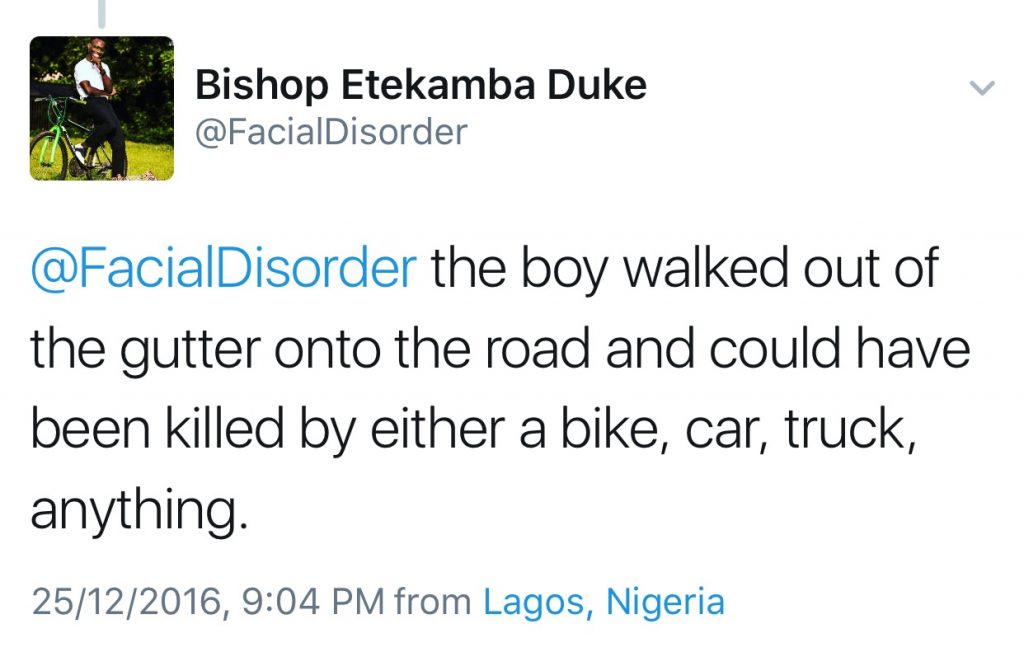Viewport: 1024px width, 652px height.
Task: Click "Nigeria" in the location link
Action: (665, 602)
